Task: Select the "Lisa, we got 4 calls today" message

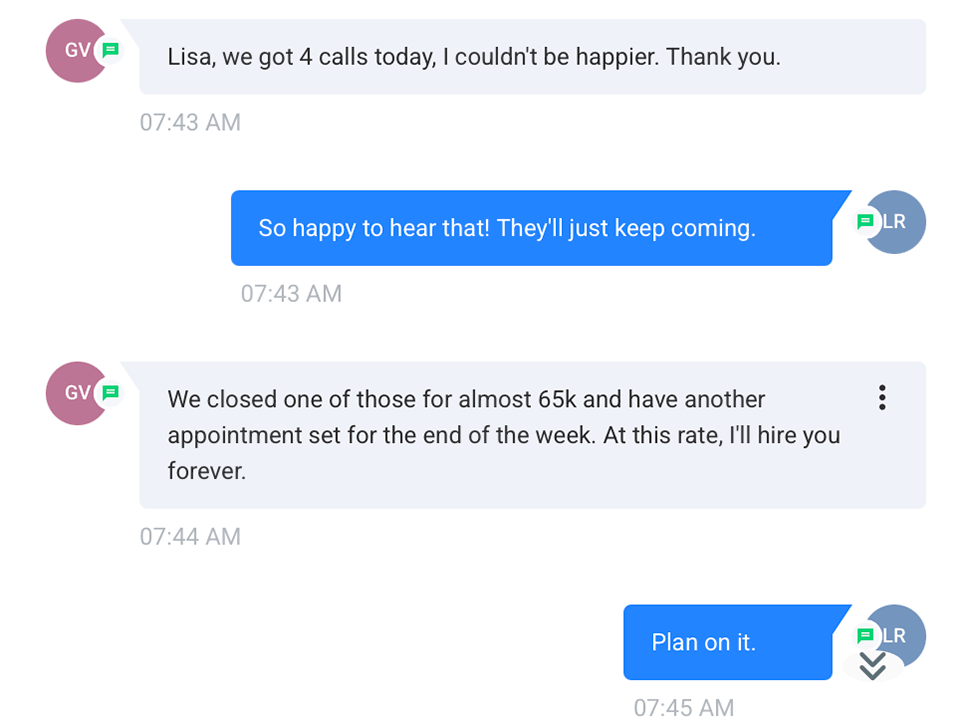Action: click(473, 57)
